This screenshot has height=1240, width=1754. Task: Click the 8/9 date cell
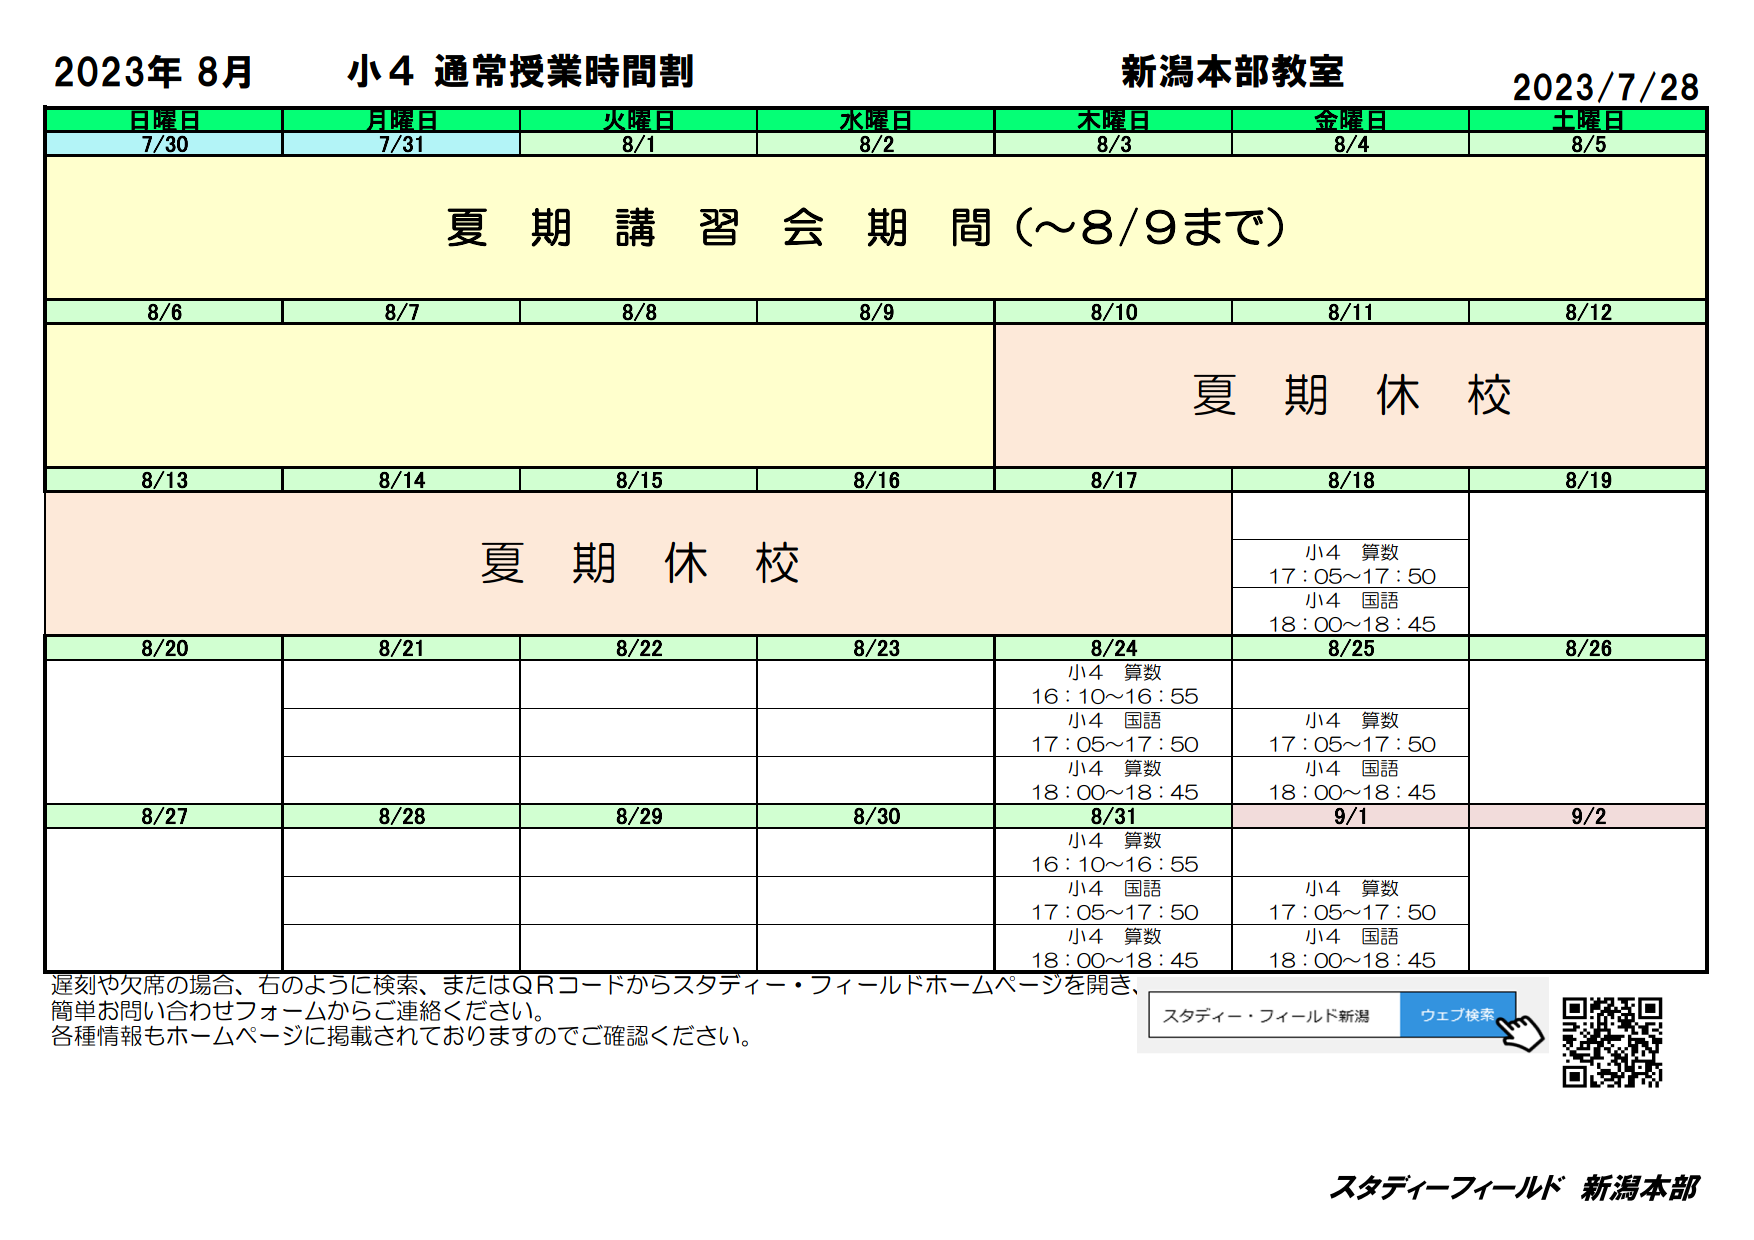click(876, 312)
